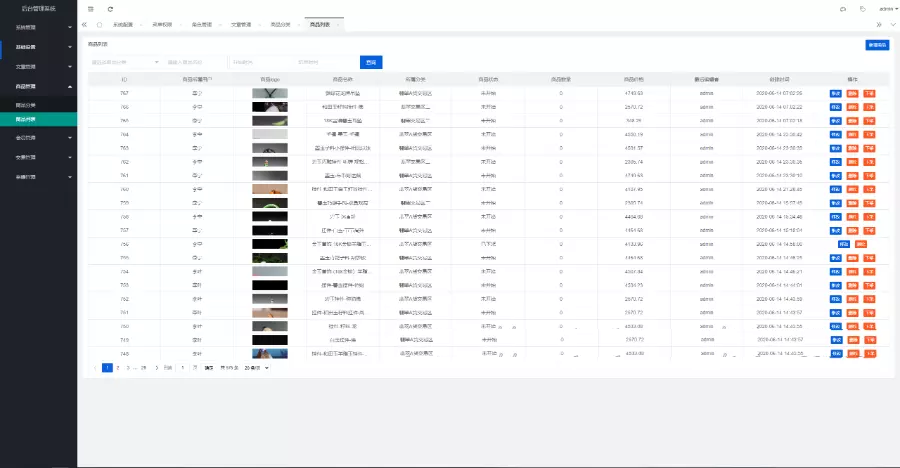The width and height of the screenshot is (900, 468).
Task: Expand the 系统管理 sidebar menu
Action: point(38,28)
